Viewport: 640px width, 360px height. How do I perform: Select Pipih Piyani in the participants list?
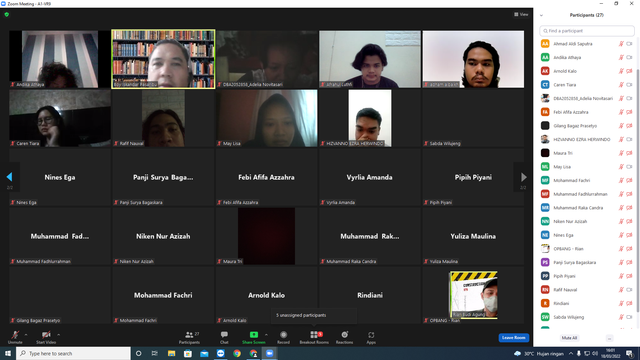[x=587, y=276]
